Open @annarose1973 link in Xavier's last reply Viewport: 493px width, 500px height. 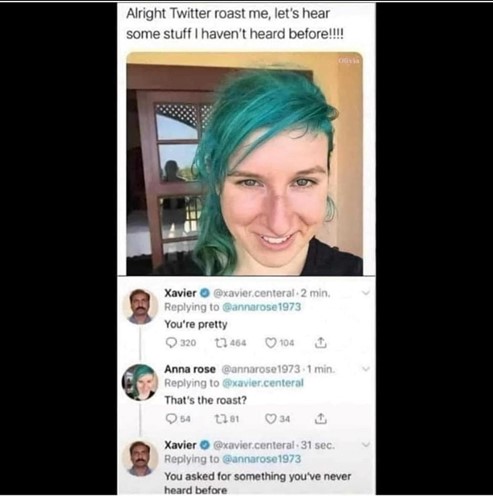coord(262,459)
